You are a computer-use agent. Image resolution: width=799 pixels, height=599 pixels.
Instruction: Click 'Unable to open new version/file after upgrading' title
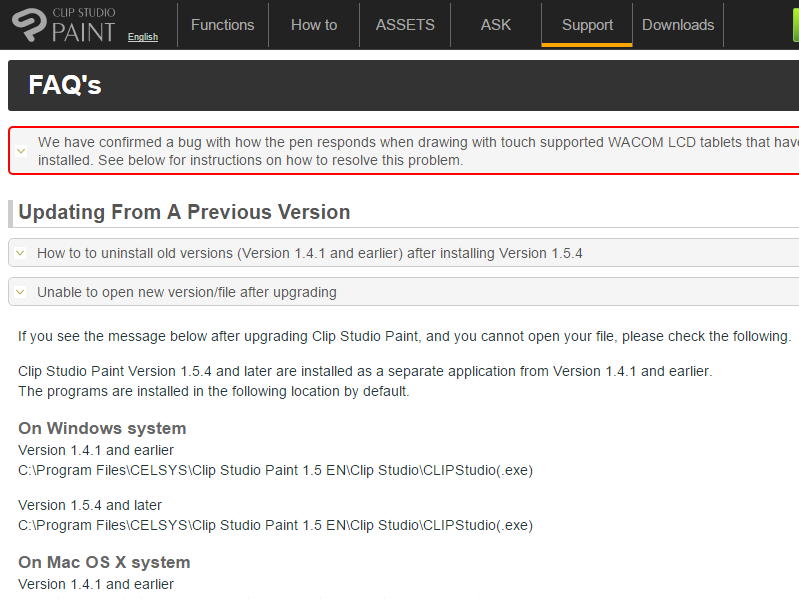tap(187, 292)
